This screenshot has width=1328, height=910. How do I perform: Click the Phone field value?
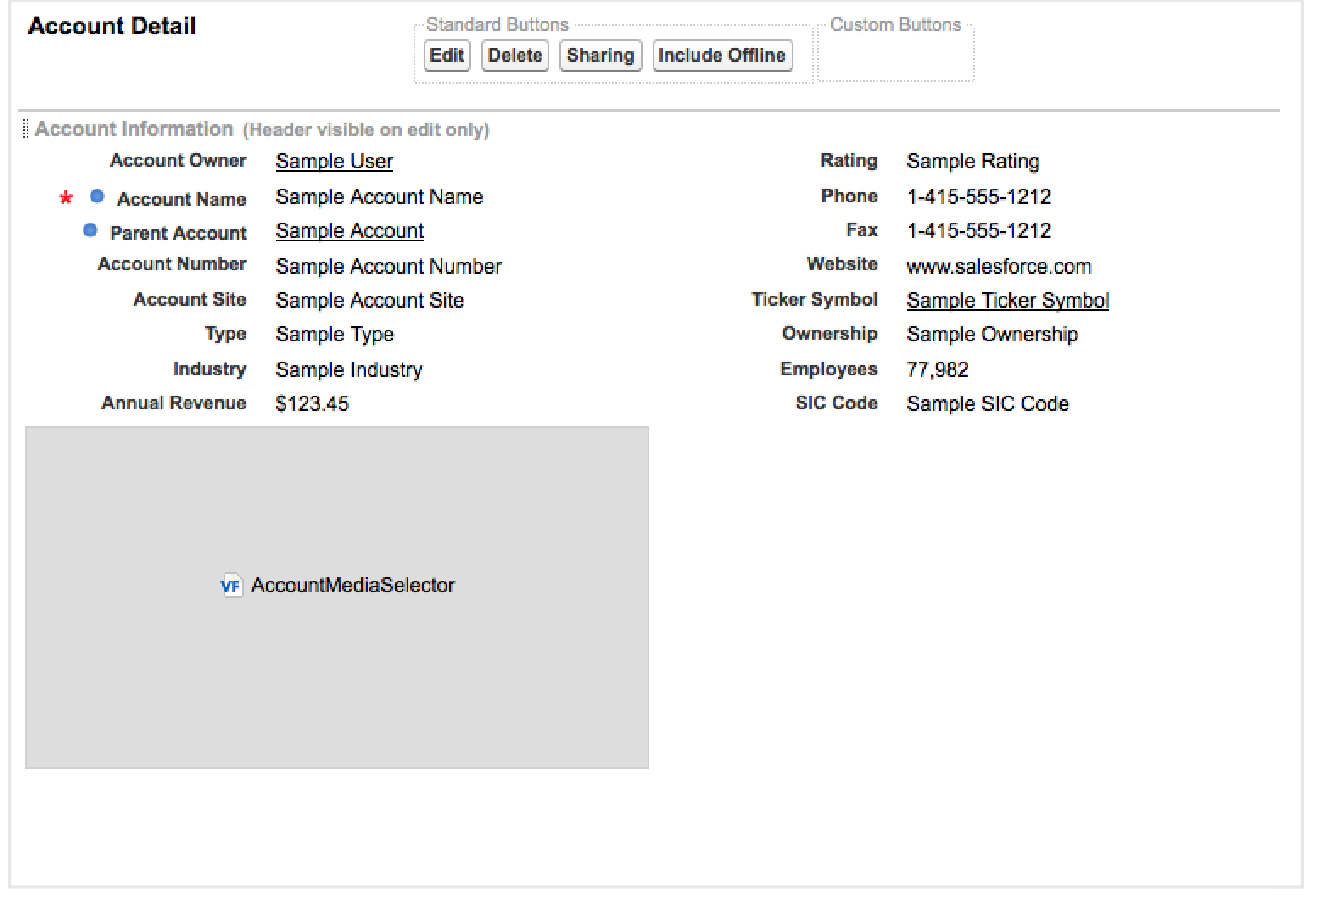(978, 197)
